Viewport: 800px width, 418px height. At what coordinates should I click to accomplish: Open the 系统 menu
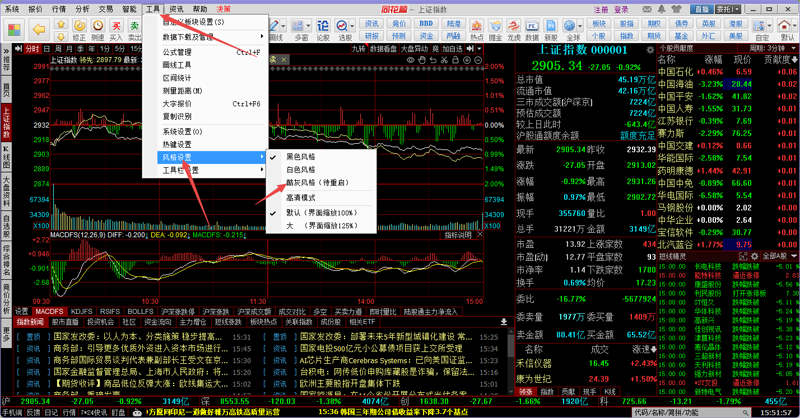point(12,9)
